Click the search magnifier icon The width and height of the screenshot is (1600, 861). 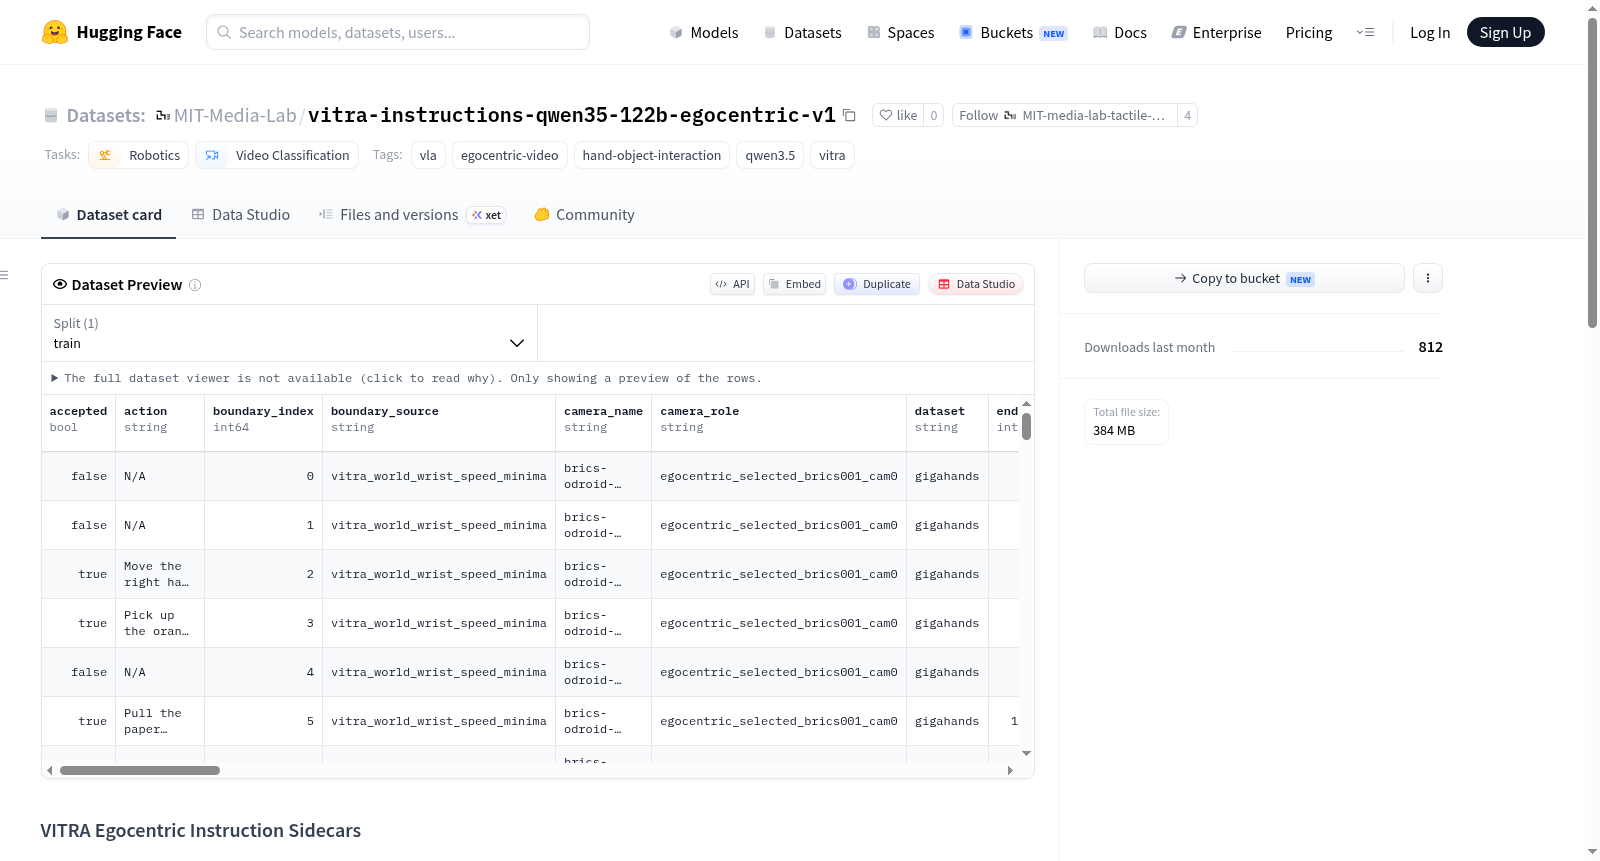(224, 32)
